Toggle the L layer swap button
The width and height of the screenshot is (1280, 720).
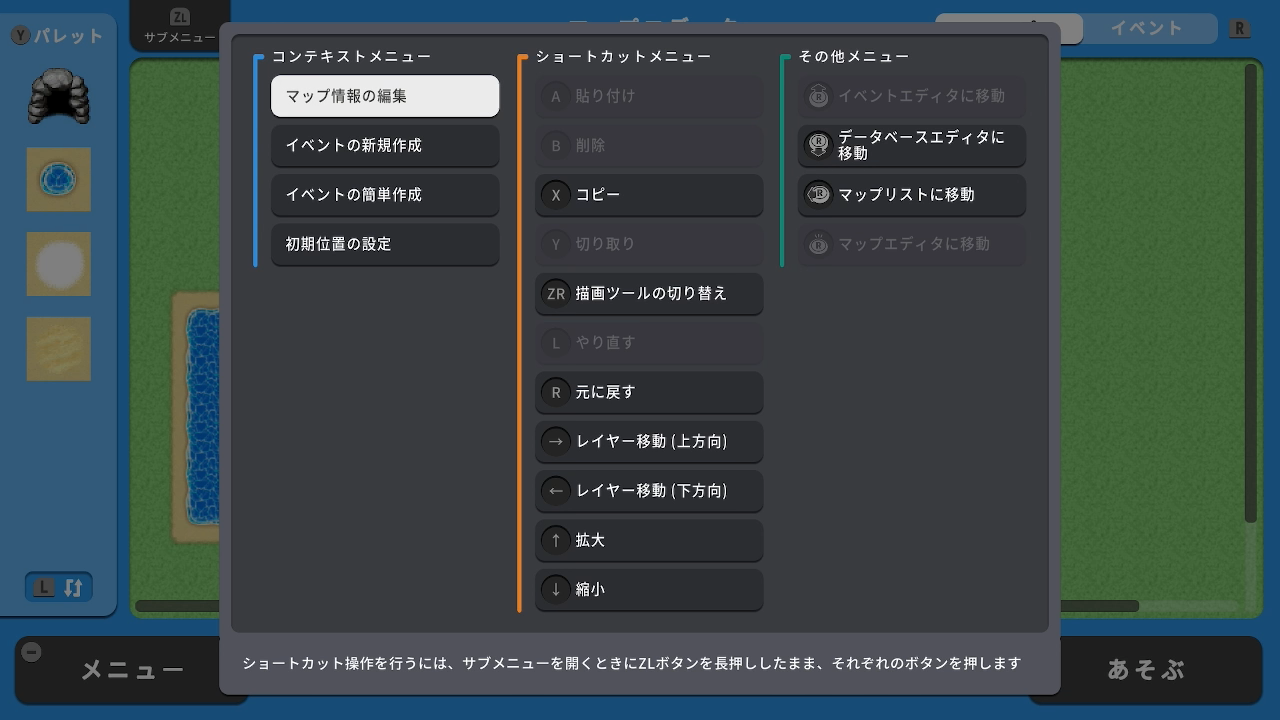click(59, 587)
